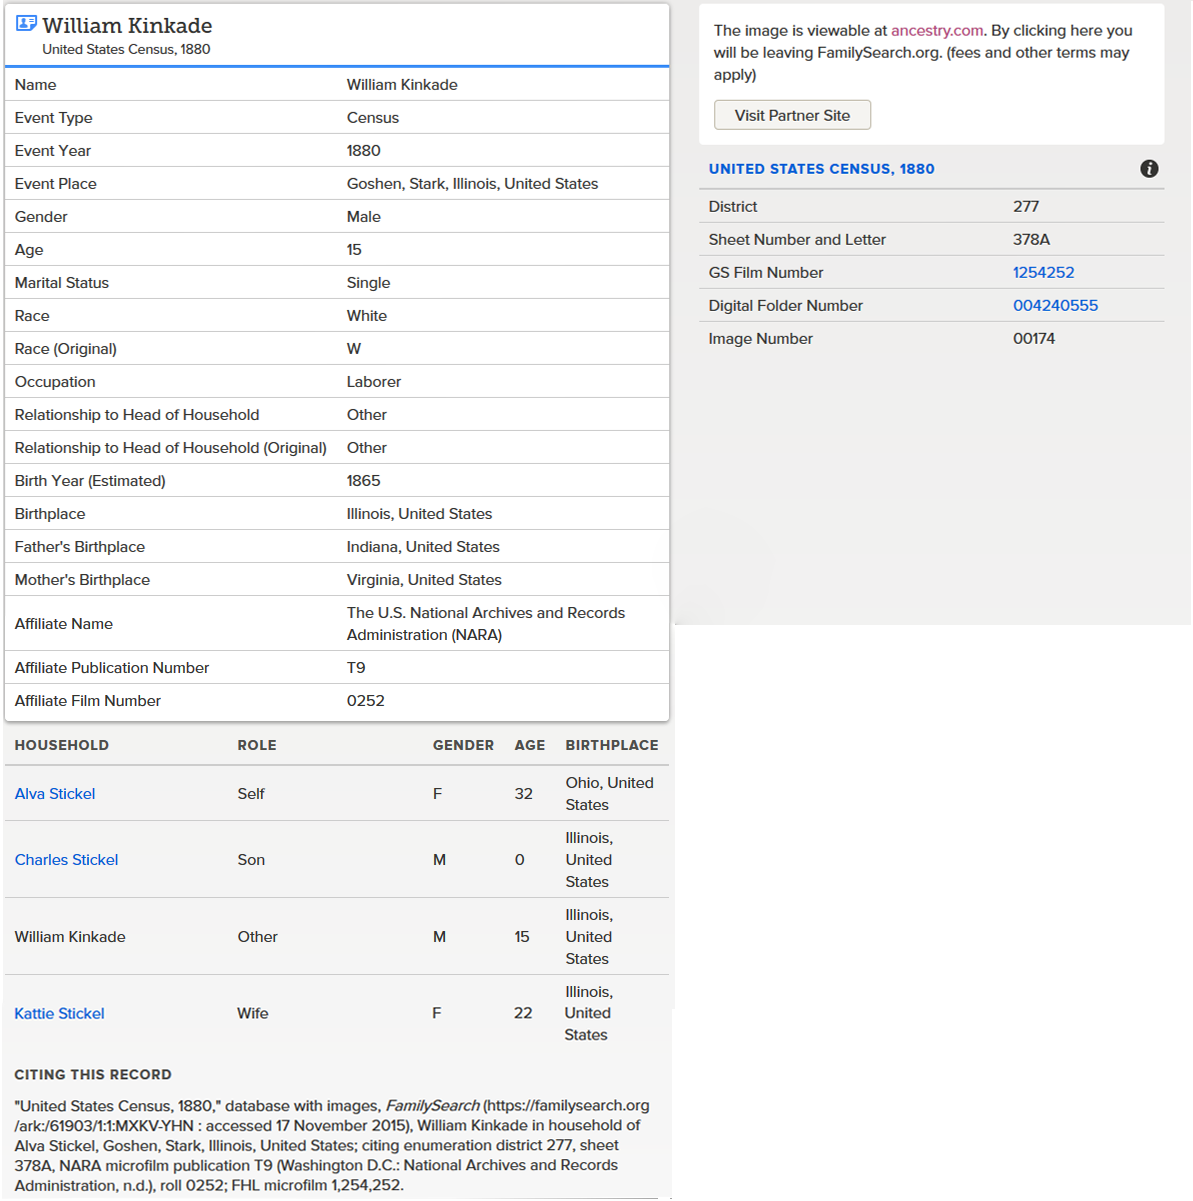Click the BIRTHPLACE column header
Viewport: 1193px width, 1201px height.
(x=611, y=746)
